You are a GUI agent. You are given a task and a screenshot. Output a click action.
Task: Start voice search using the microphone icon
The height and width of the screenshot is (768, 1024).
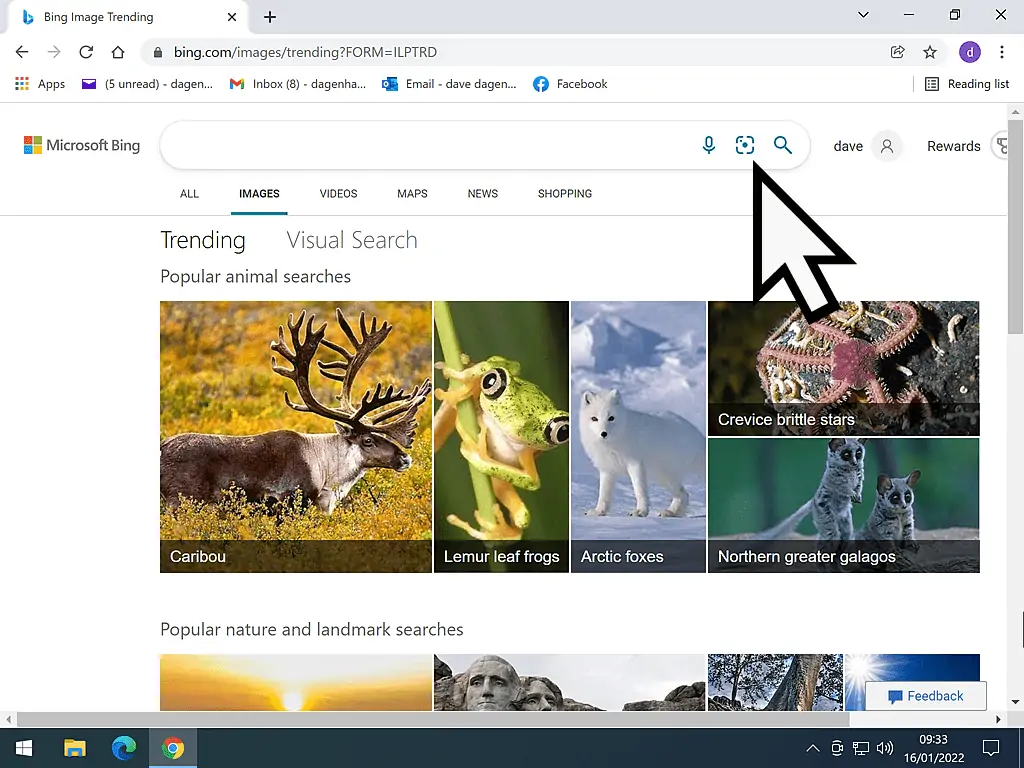pyautogui.click(x=709, y=145)
